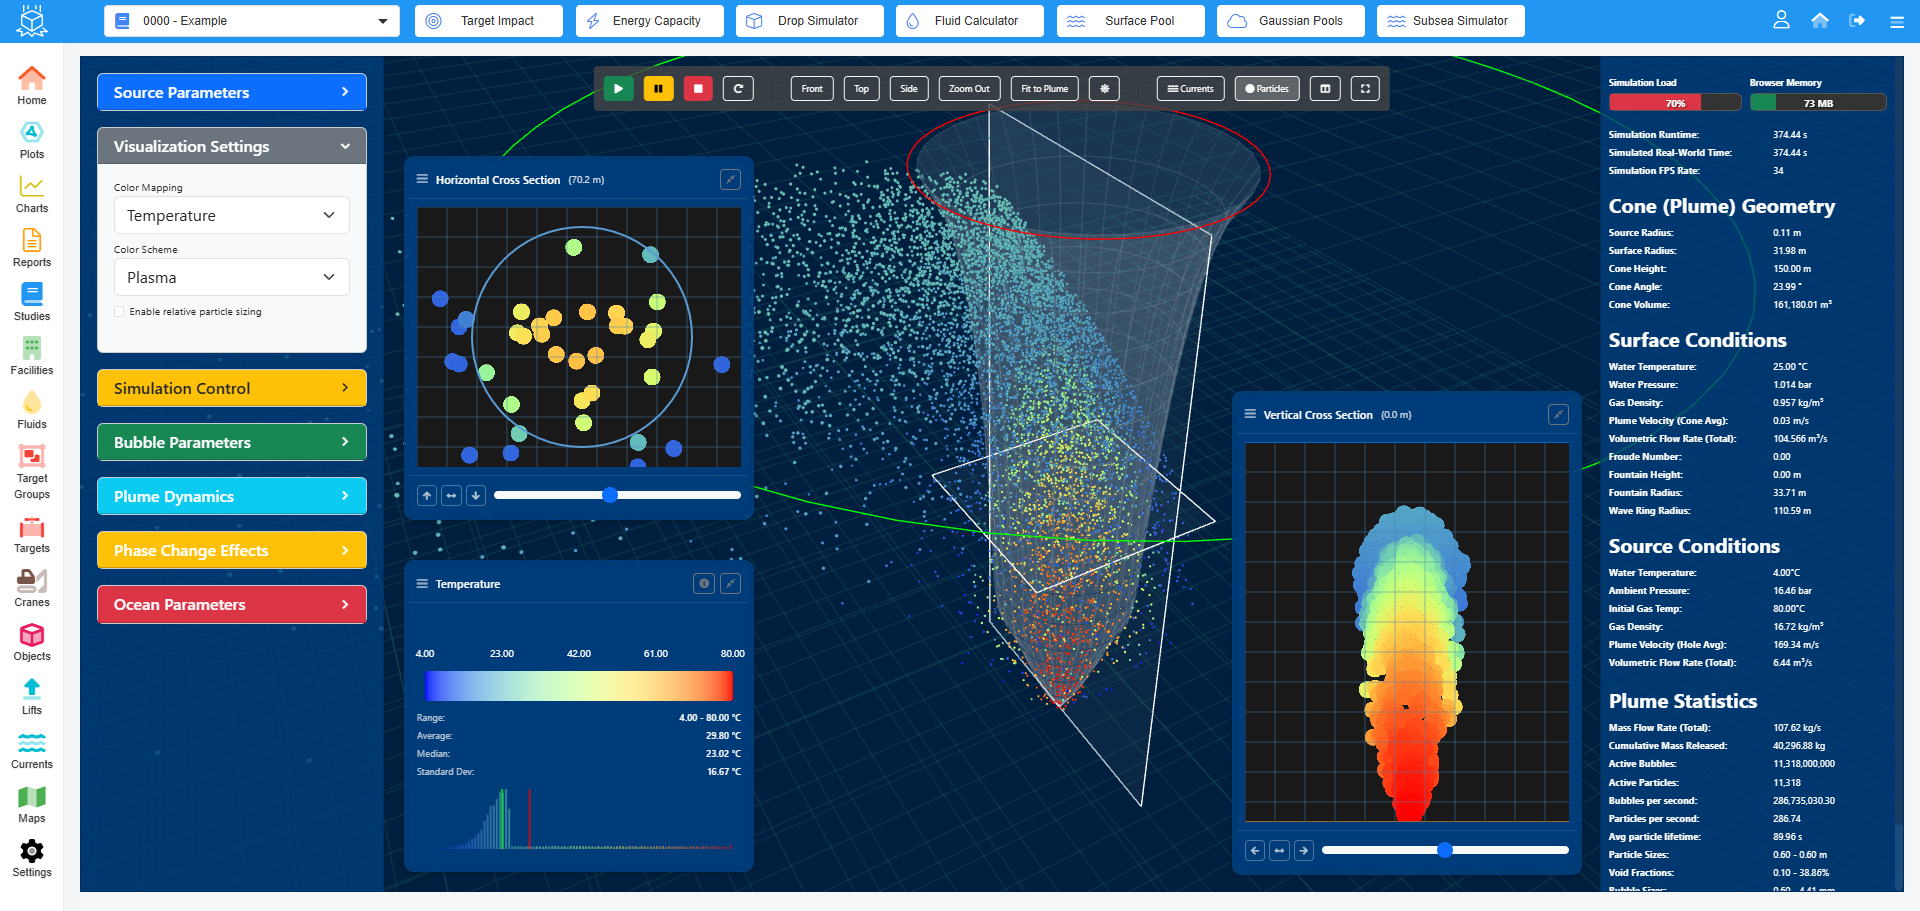Switch to the Surface Pool tab
Image resolution: width=1920 pixels, height=911 pixels.
[1130, 20]
